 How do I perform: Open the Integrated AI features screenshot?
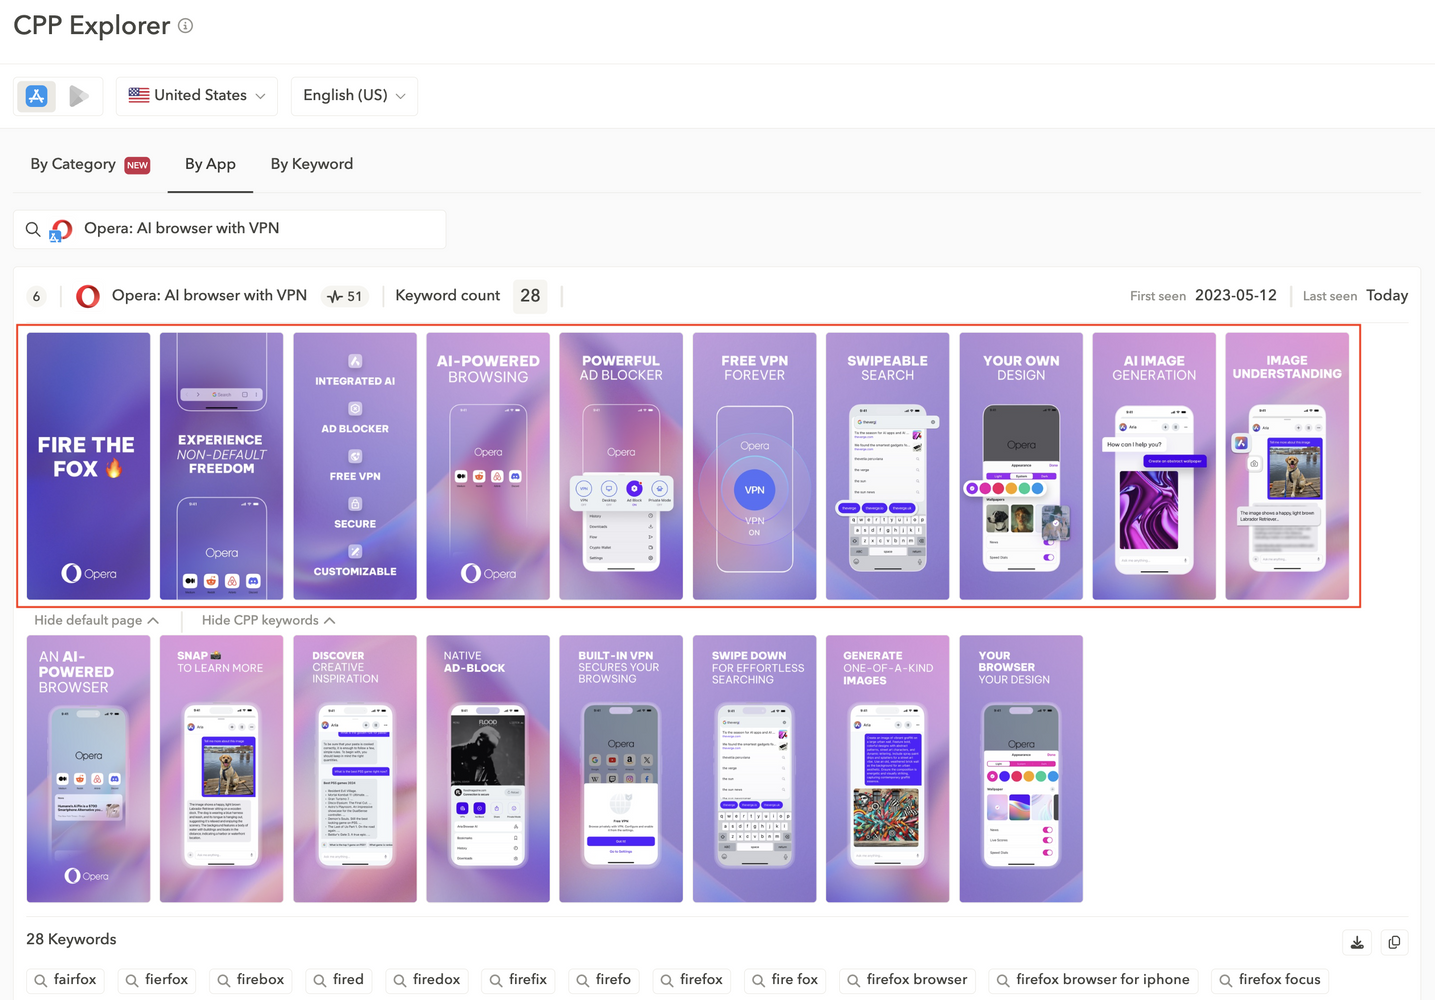(355, 466)
